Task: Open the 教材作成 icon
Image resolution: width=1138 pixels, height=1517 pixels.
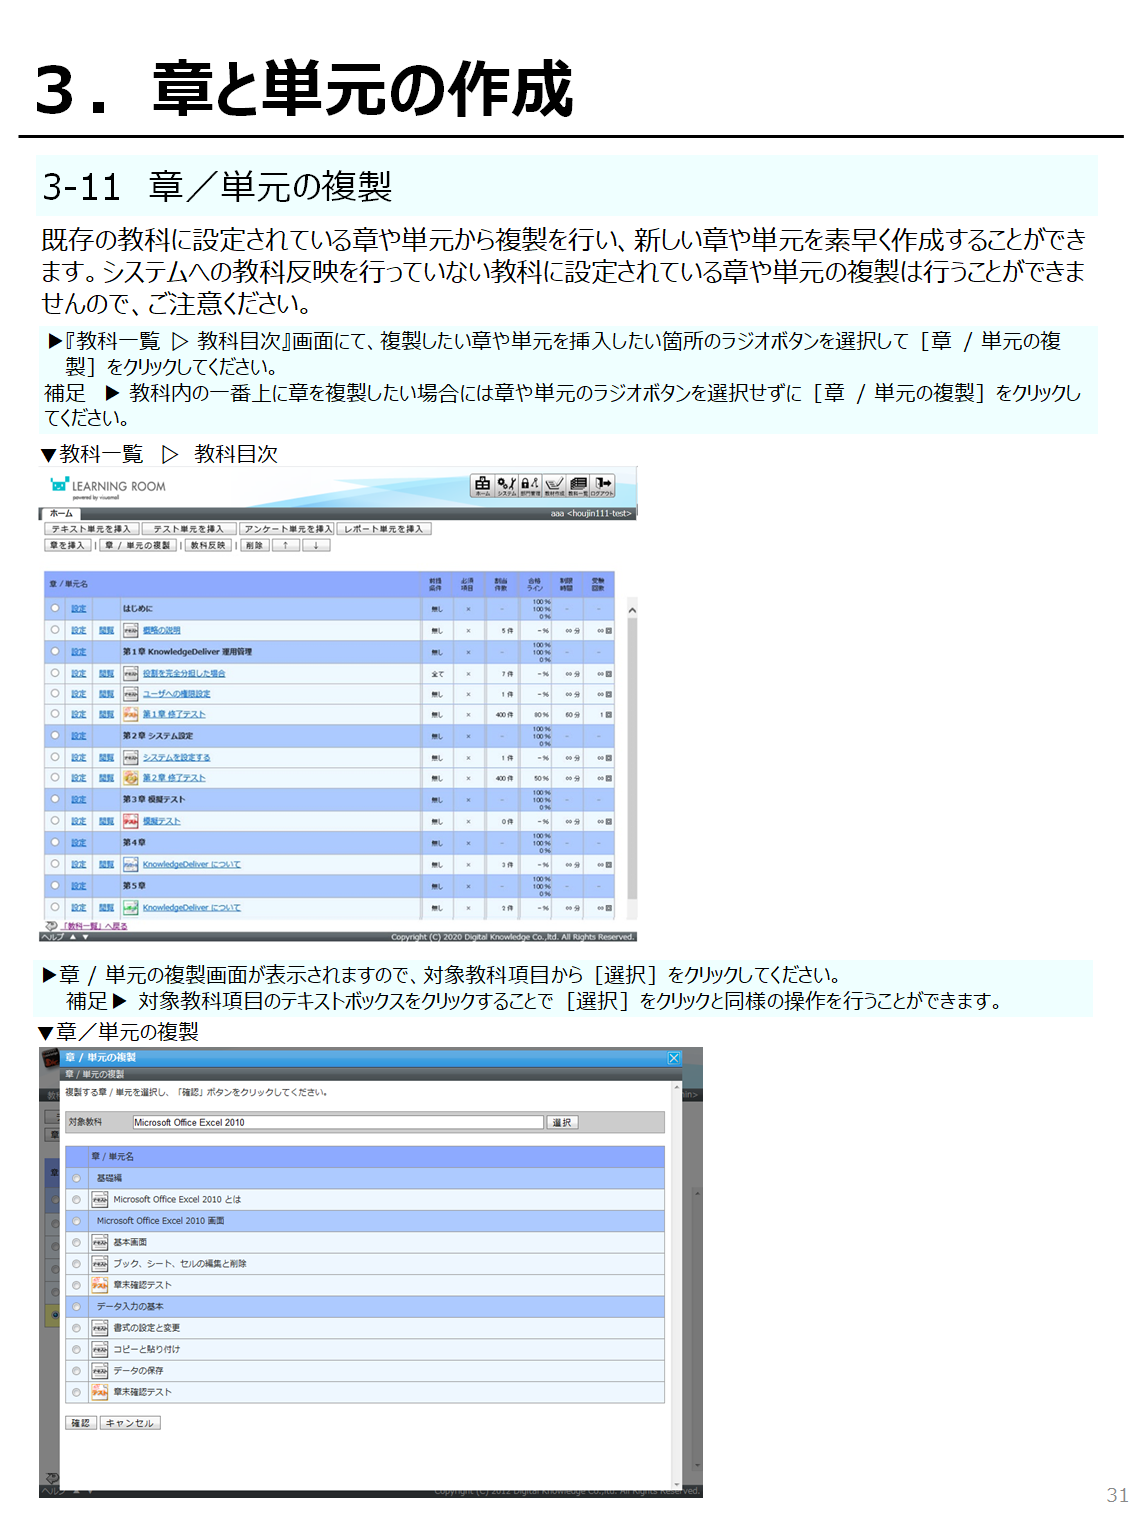Action: click(554, 486)
